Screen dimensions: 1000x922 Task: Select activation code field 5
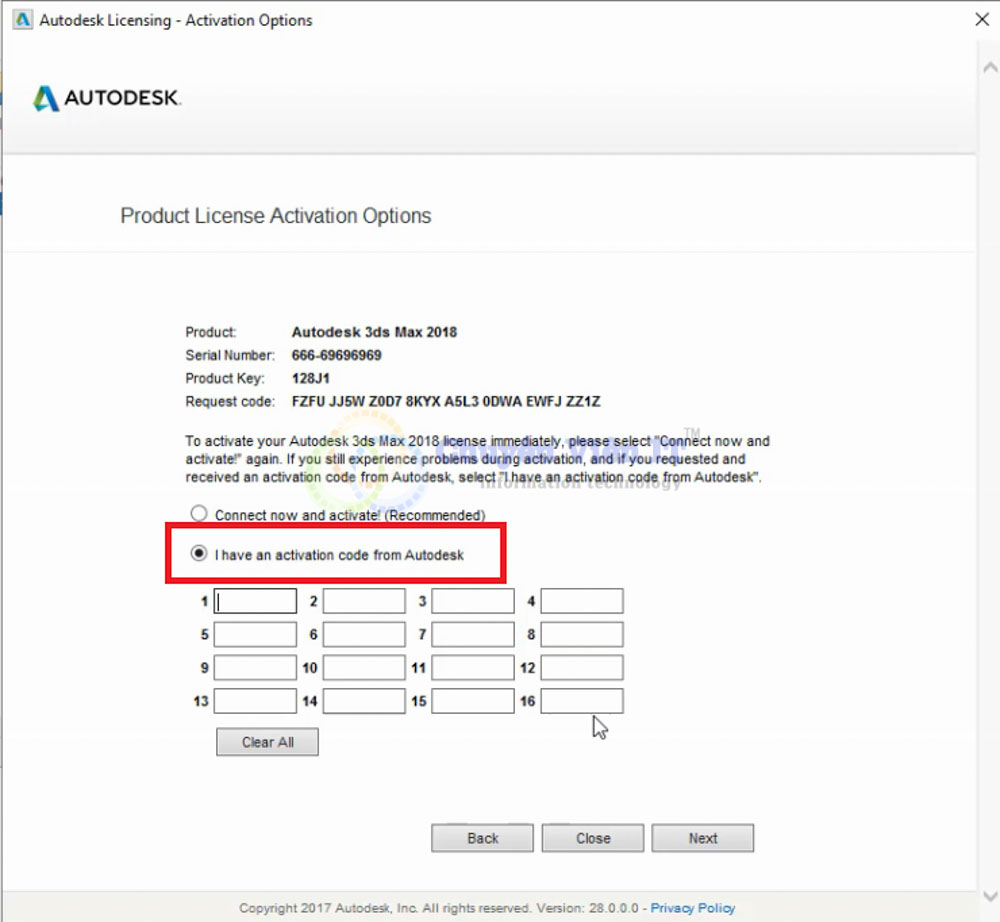pos(255,635)
